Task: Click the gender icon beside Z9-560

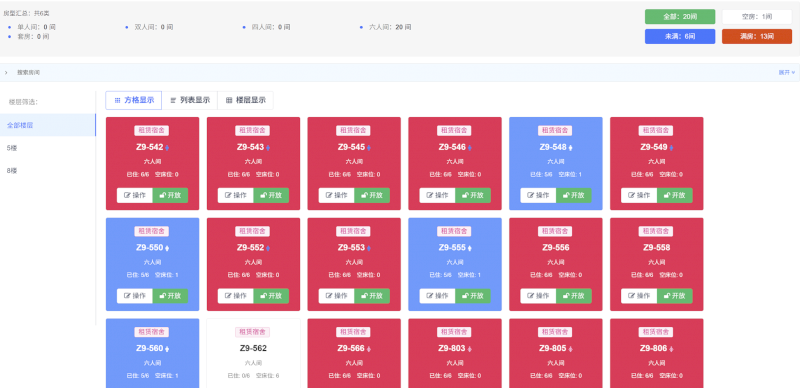Action: (167, 349)
